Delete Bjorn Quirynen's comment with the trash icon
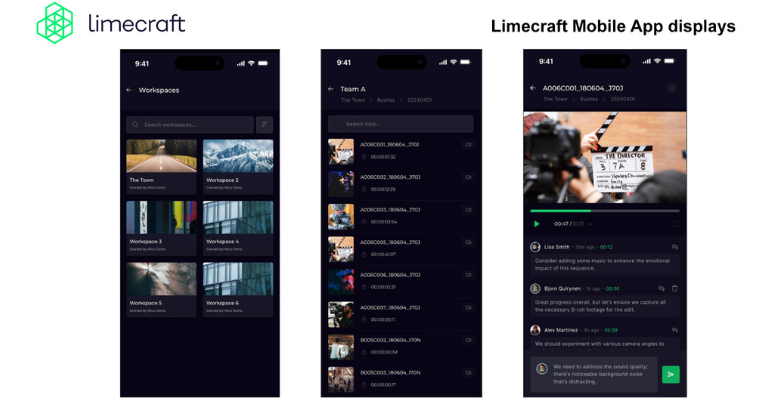780x405 pixels. point(675,288)
